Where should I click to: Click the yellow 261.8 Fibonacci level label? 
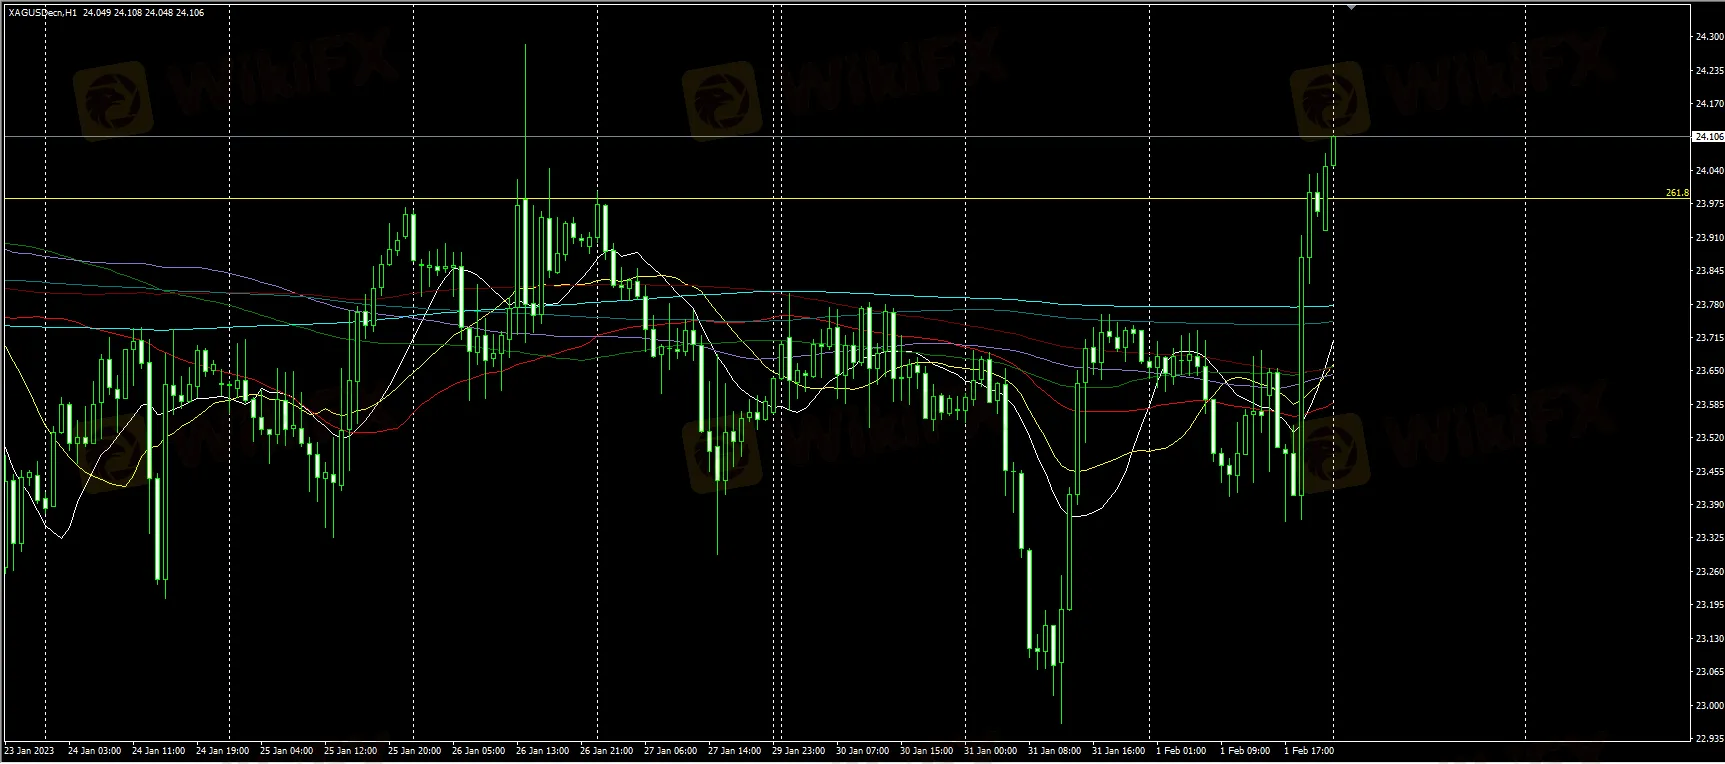1677,192
